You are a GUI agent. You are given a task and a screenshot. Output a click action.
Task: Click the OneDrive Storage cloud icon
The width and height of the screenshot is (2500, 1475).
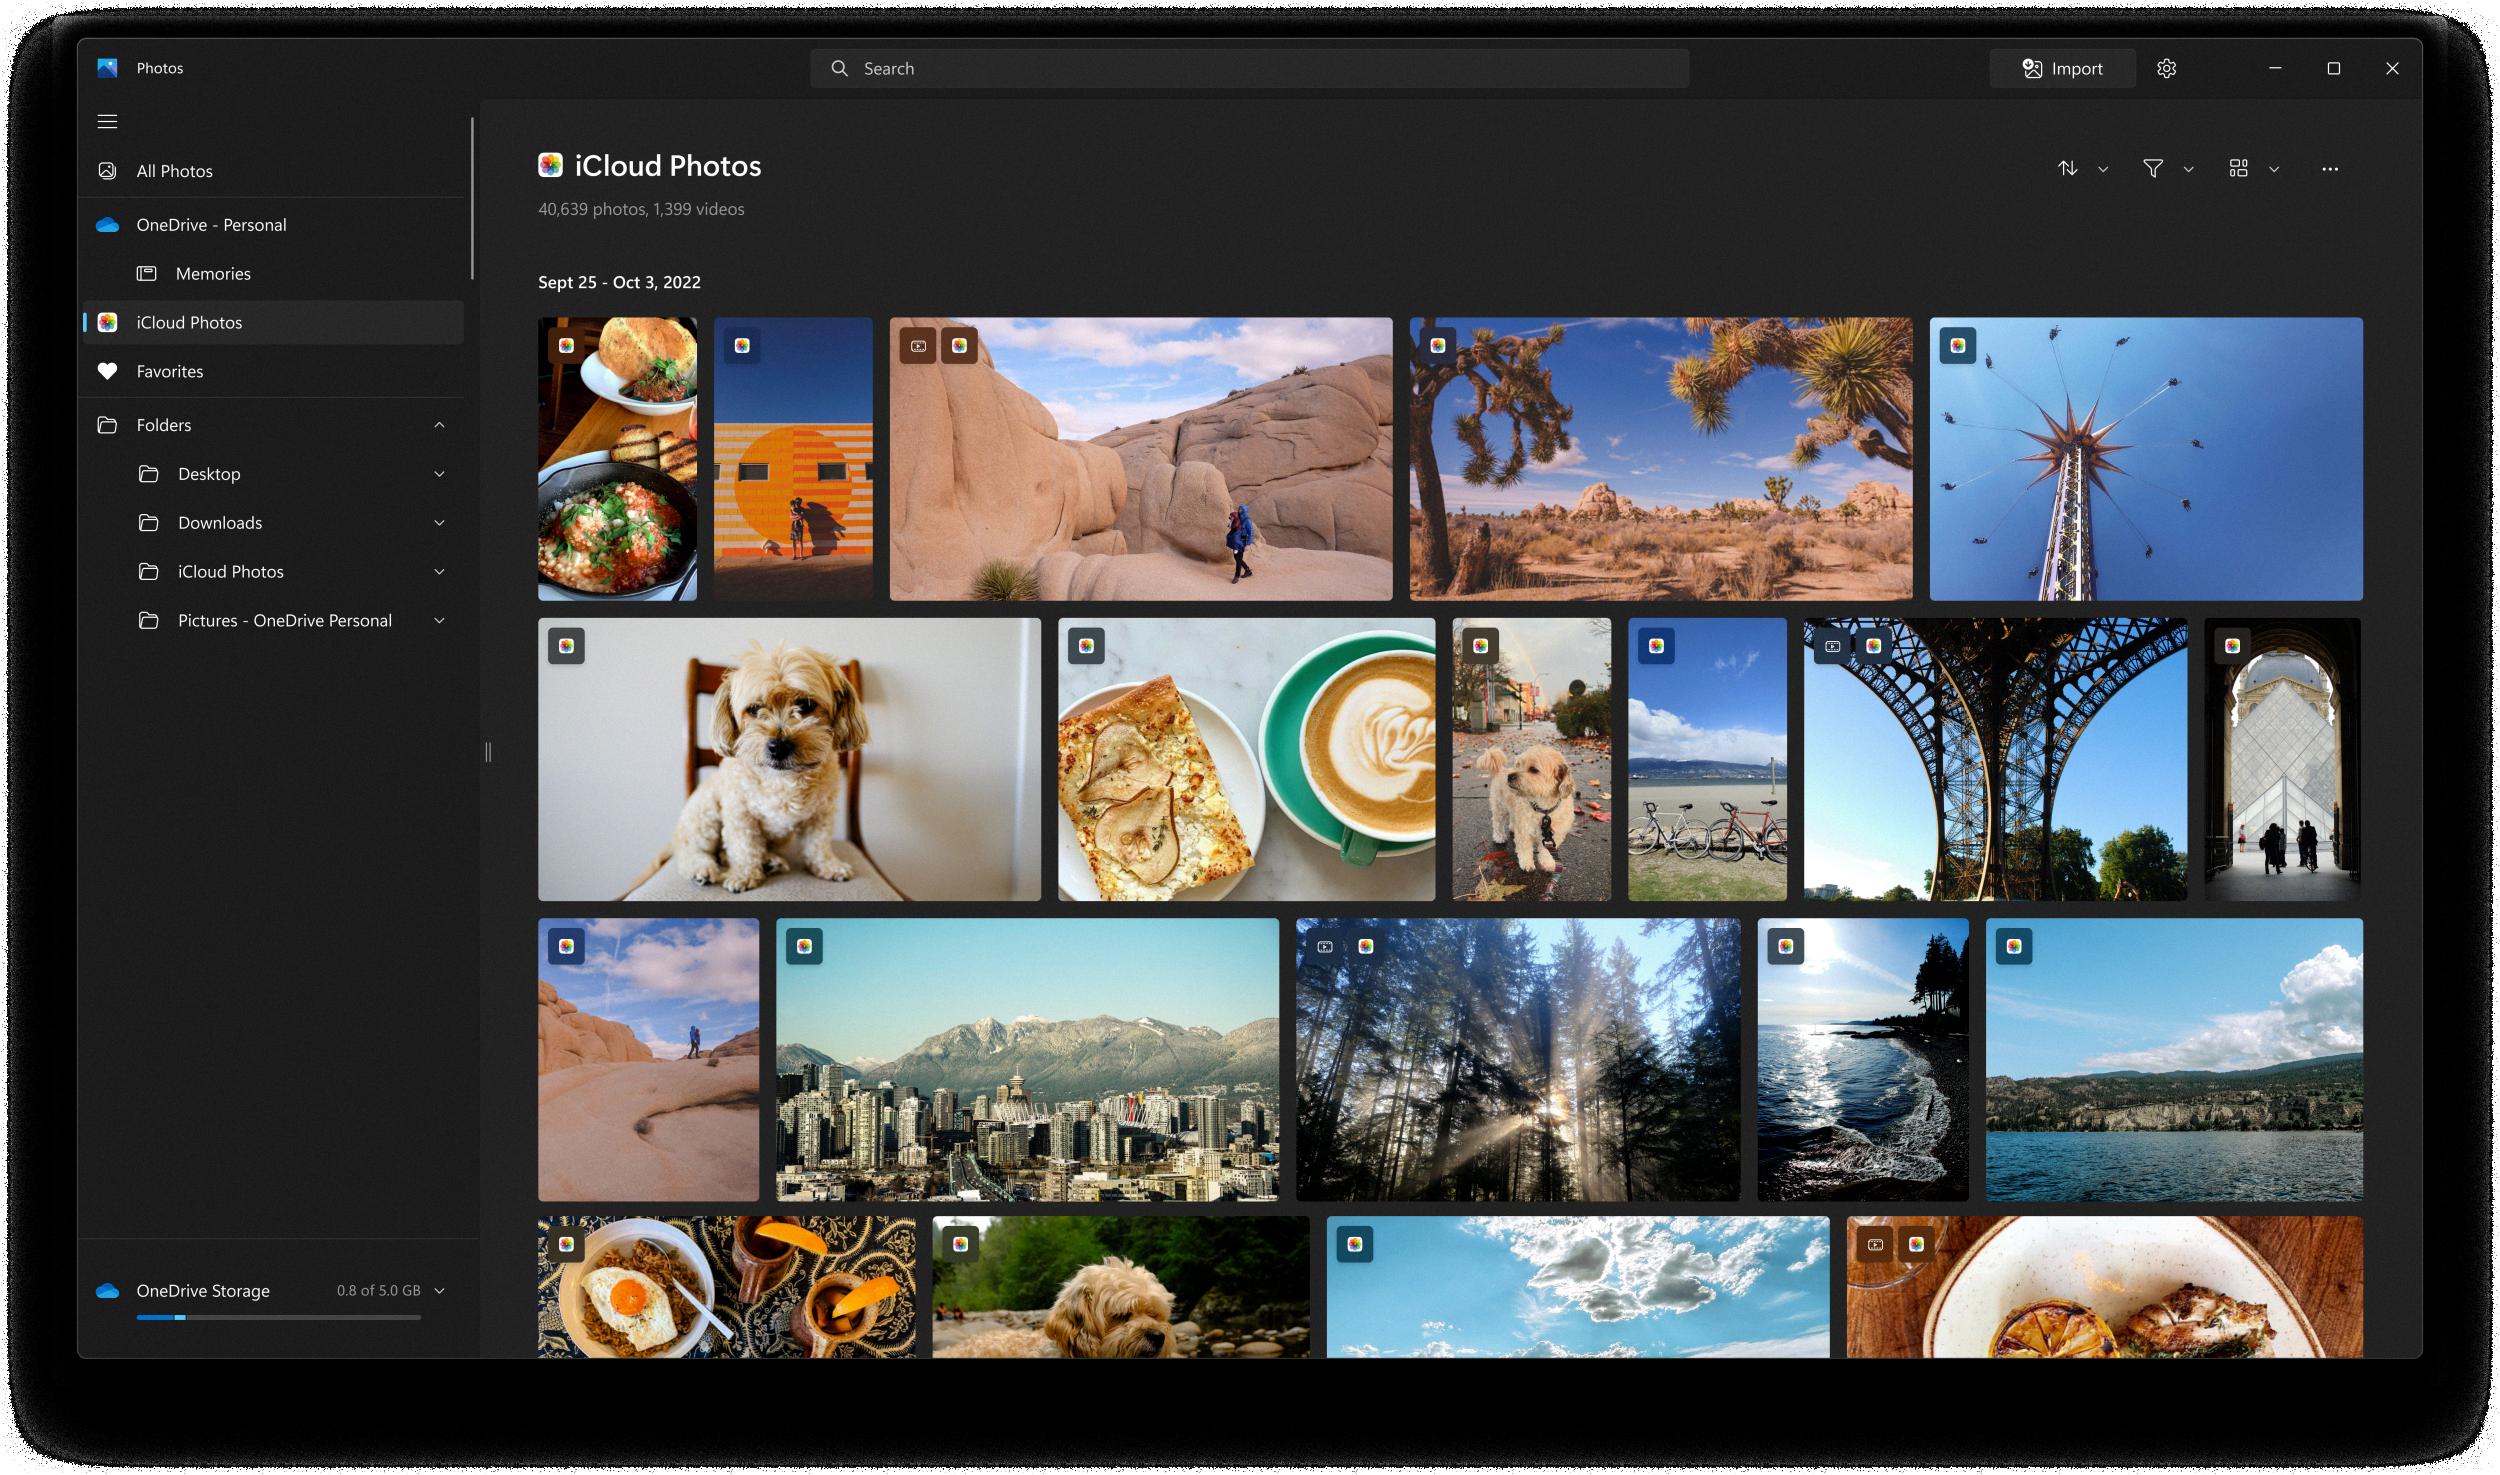coord(107,1291)
